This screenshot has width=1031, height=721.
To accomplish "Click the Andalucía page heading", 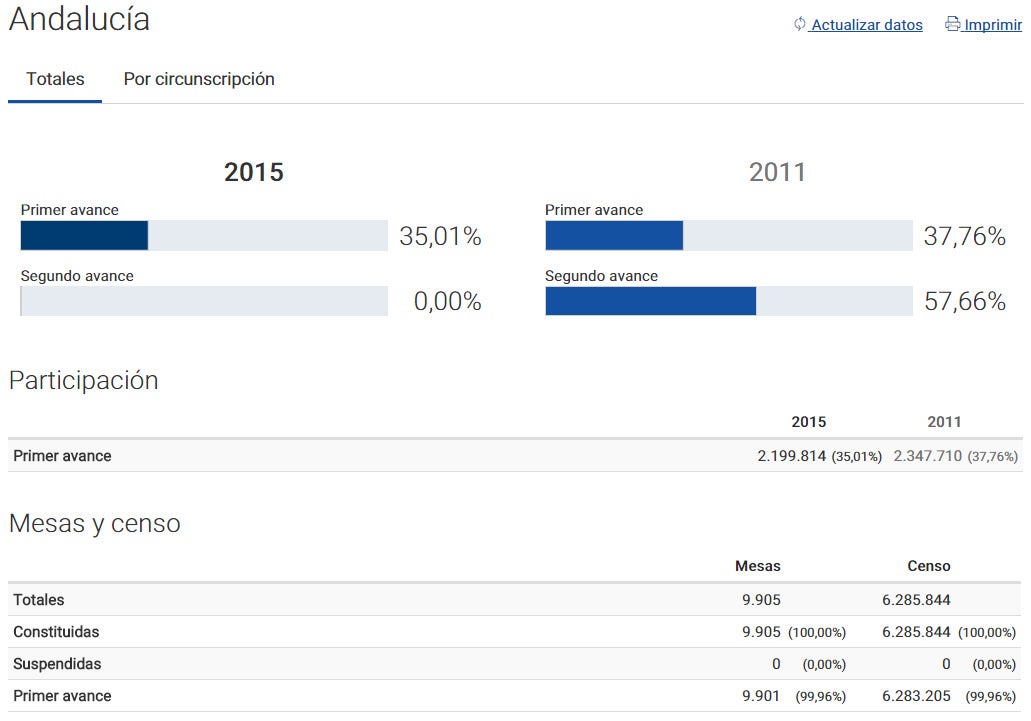I will 77,19.
